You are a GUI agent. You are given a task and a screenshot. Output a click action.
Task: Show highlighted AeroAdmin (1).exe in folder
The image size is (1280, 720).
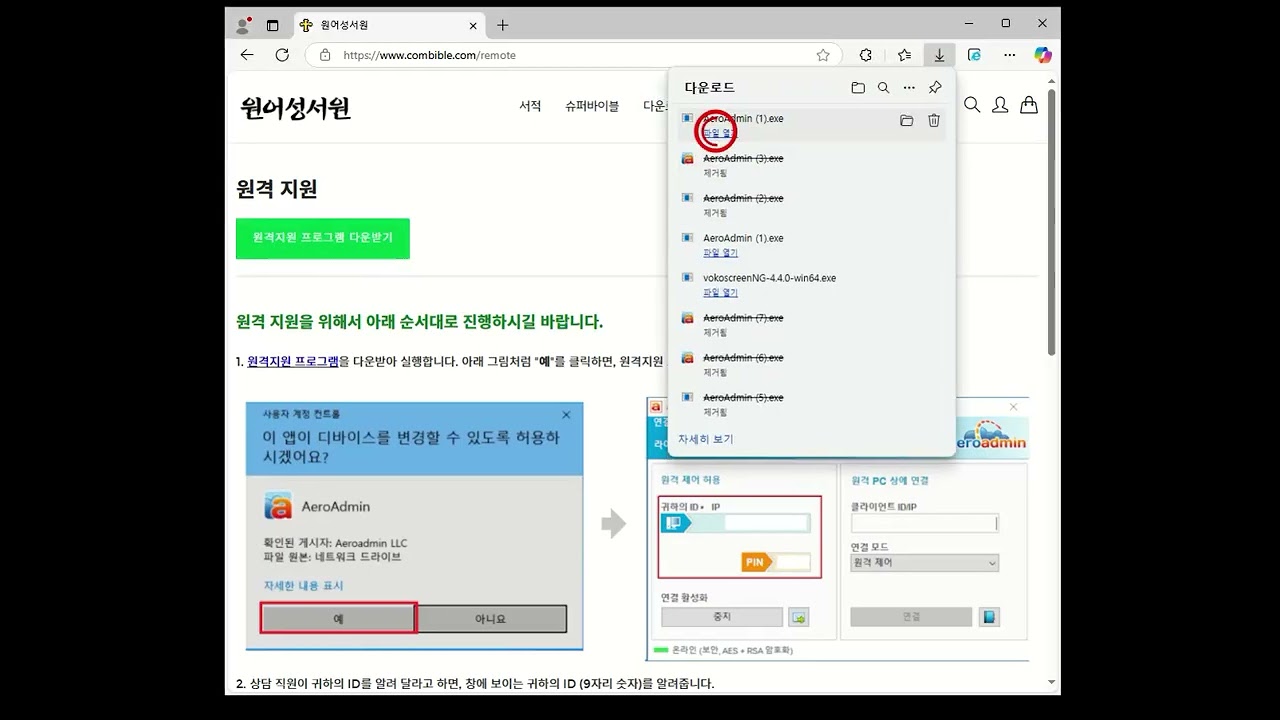(906, 120)
